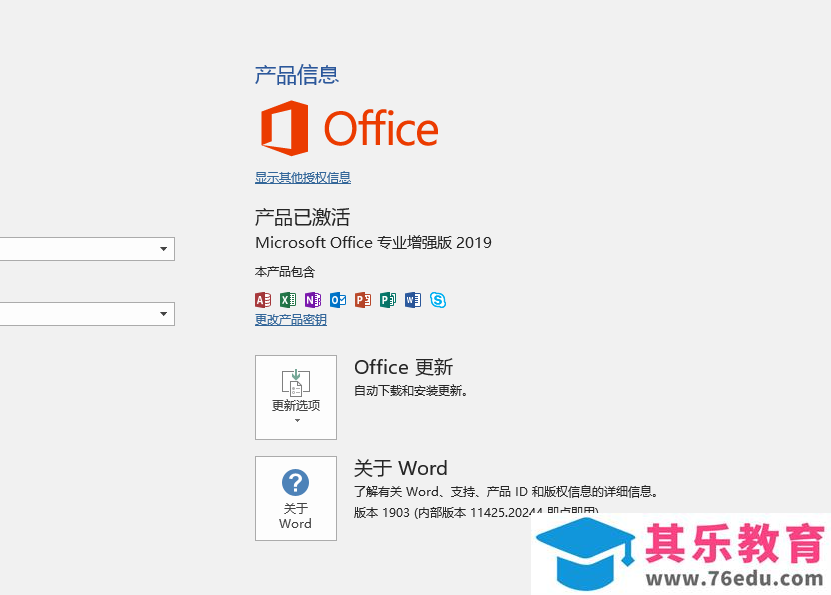Expand the upper dropdown on the left
The image size is (831, 595).
click(x=164, y=249)
